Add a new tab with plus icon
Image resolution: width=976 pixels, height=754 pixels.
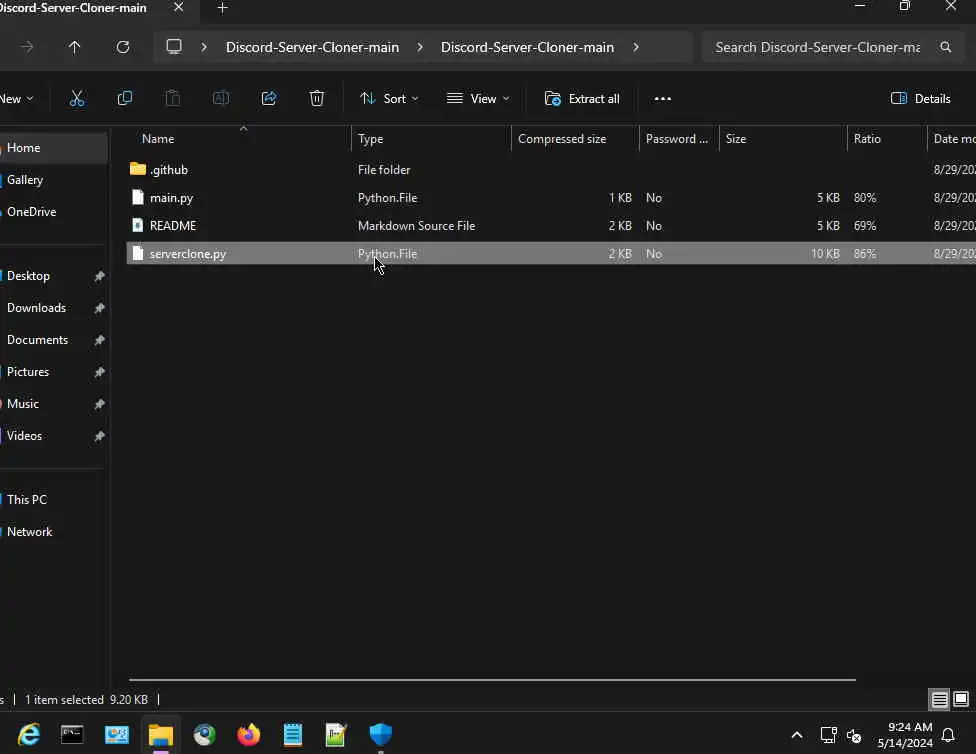[222, 8]
